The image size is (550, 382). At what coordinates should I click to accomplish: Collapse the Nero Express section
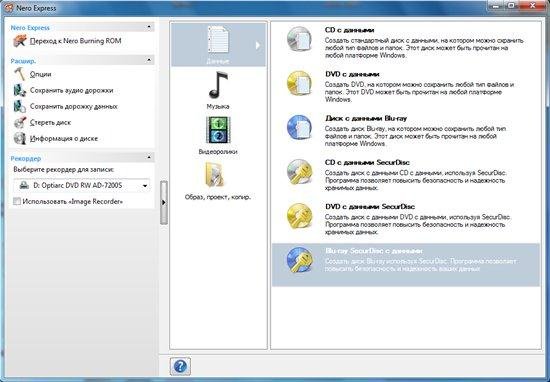[149, 27]
